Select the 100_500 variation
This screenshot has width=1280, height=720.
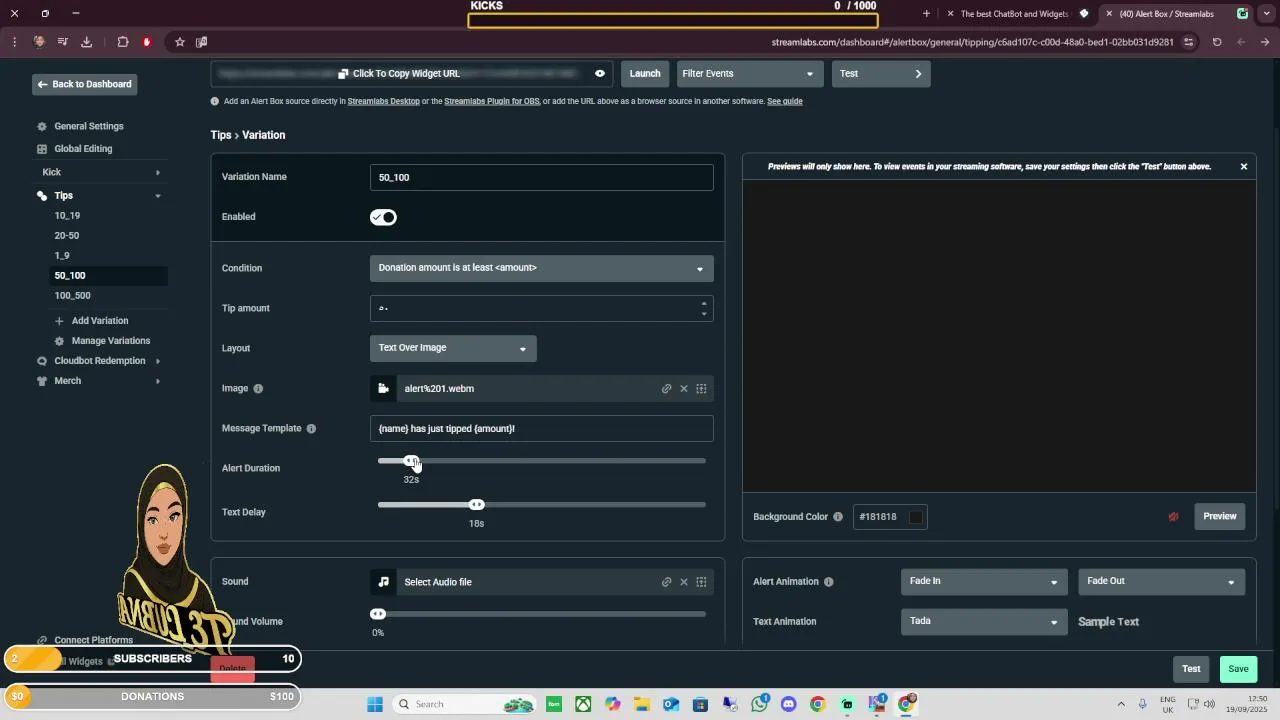click(72, 296)
